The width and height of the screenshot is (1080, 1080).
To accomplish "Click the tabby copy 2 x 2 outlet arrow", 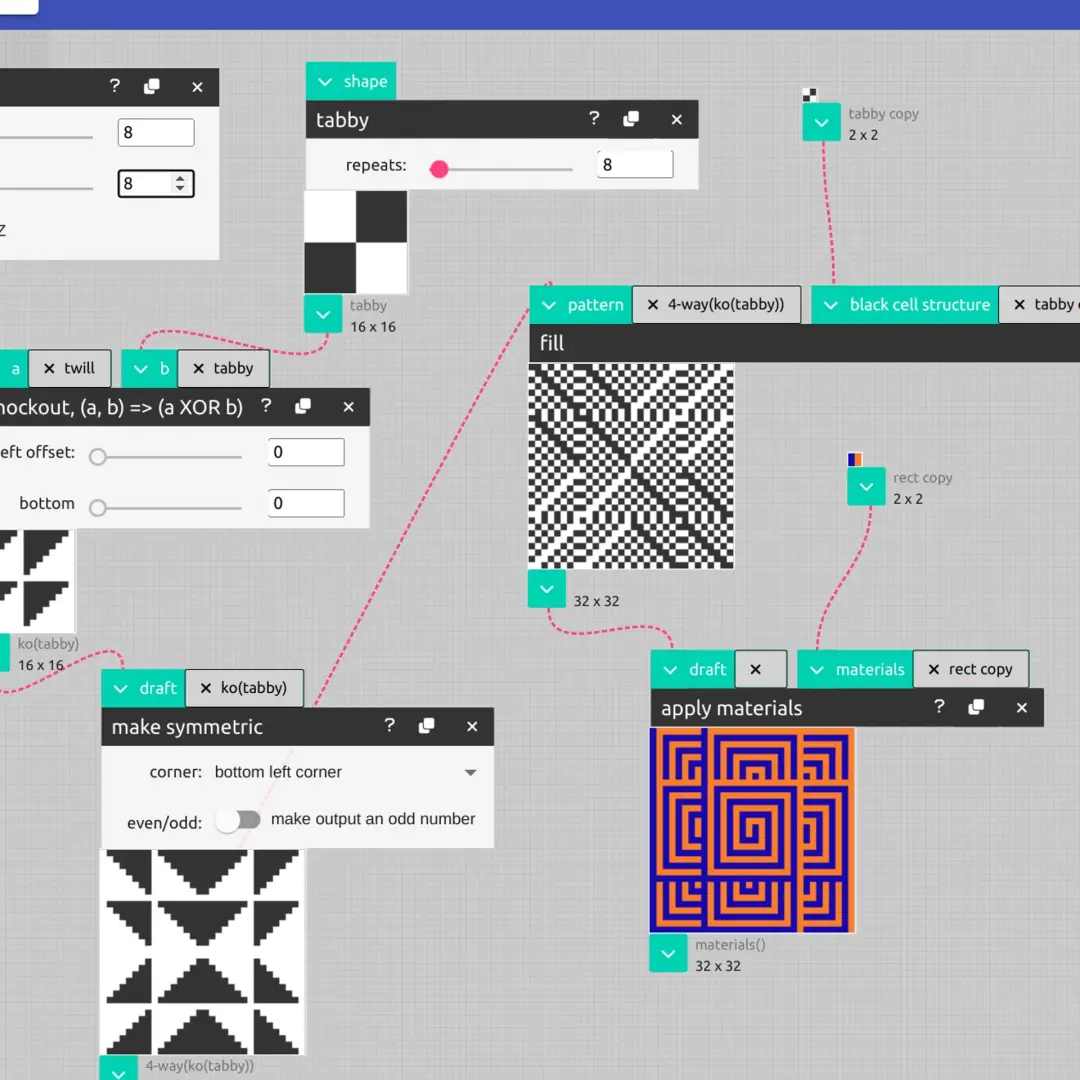I will (x=822, y=123).
